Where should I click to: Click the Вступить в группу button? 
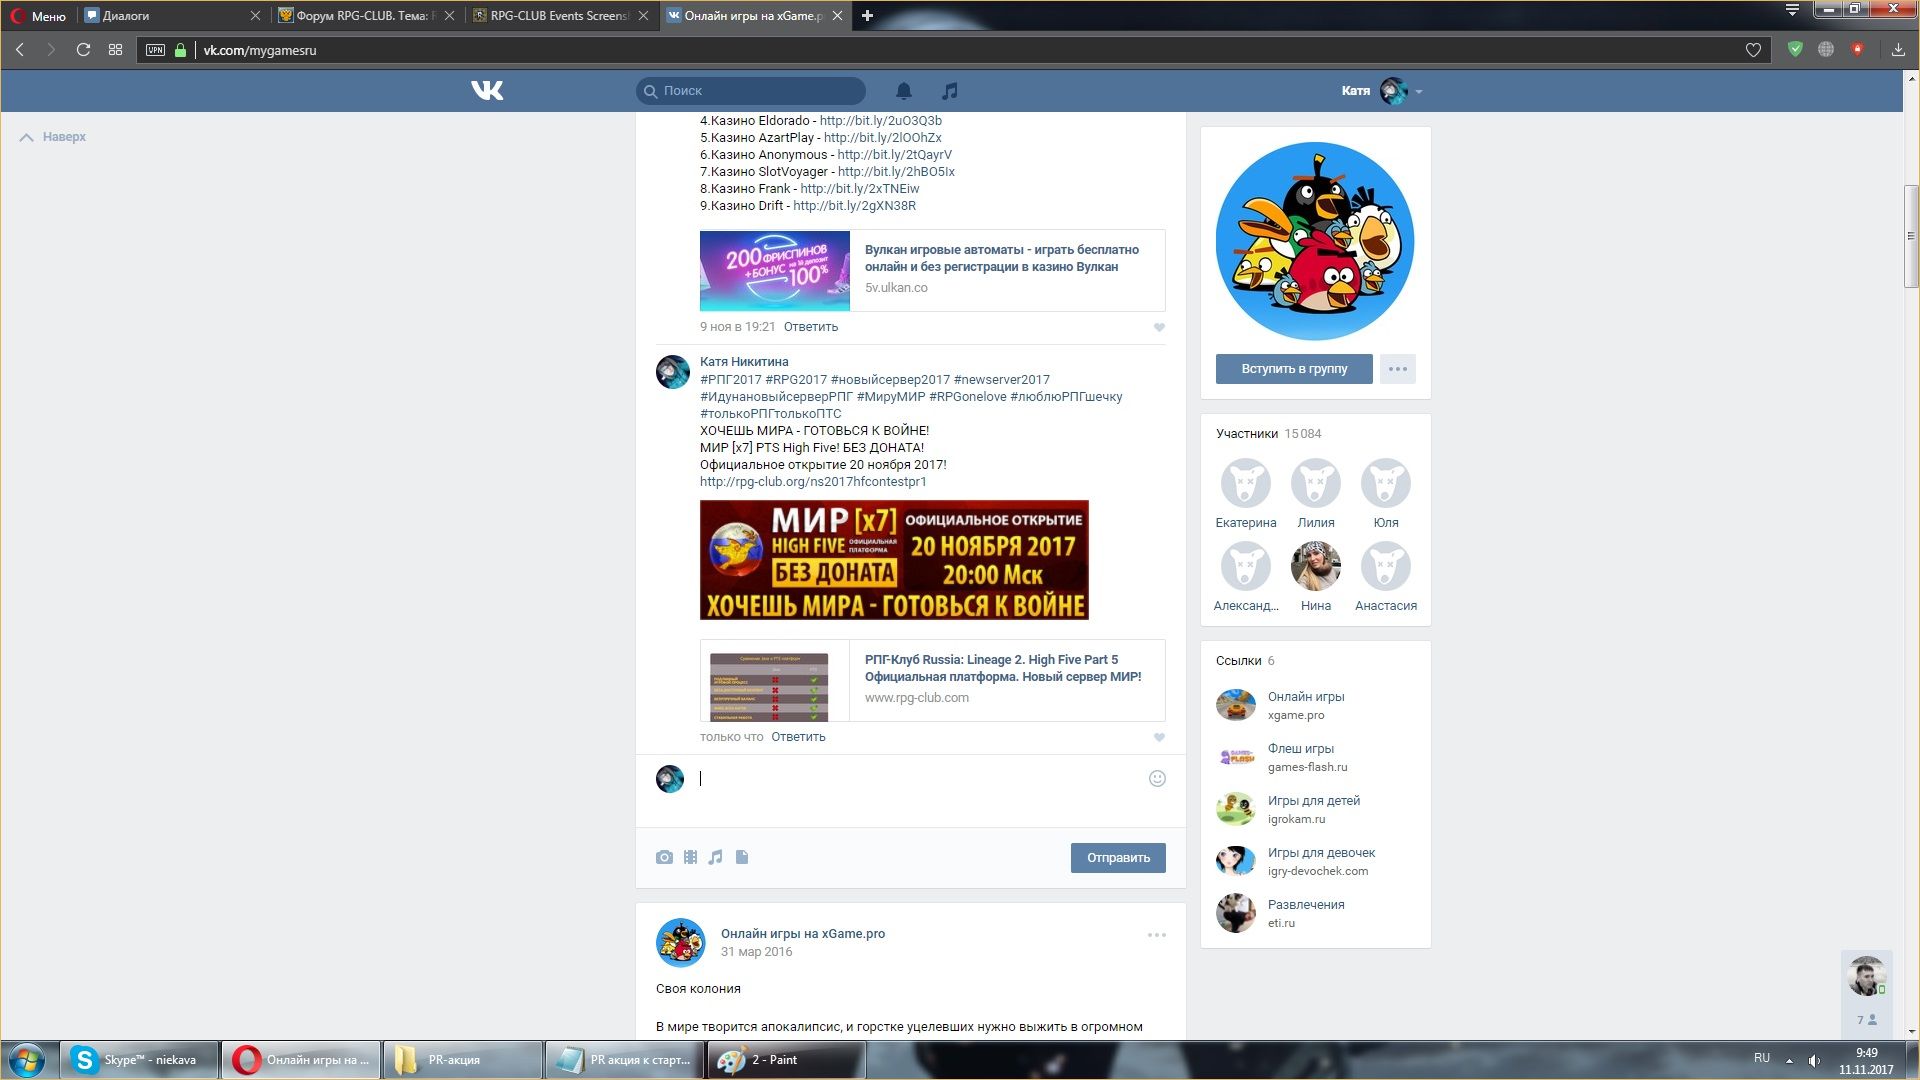pos(1293,369)
